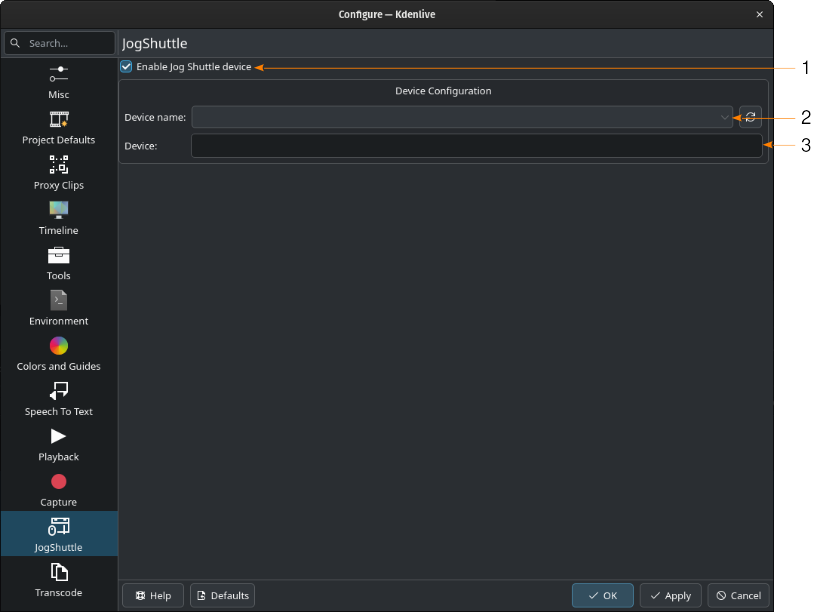Open the Transcode settings page
The height and width of the screenshot is (612, 817).
coord(59,580)
